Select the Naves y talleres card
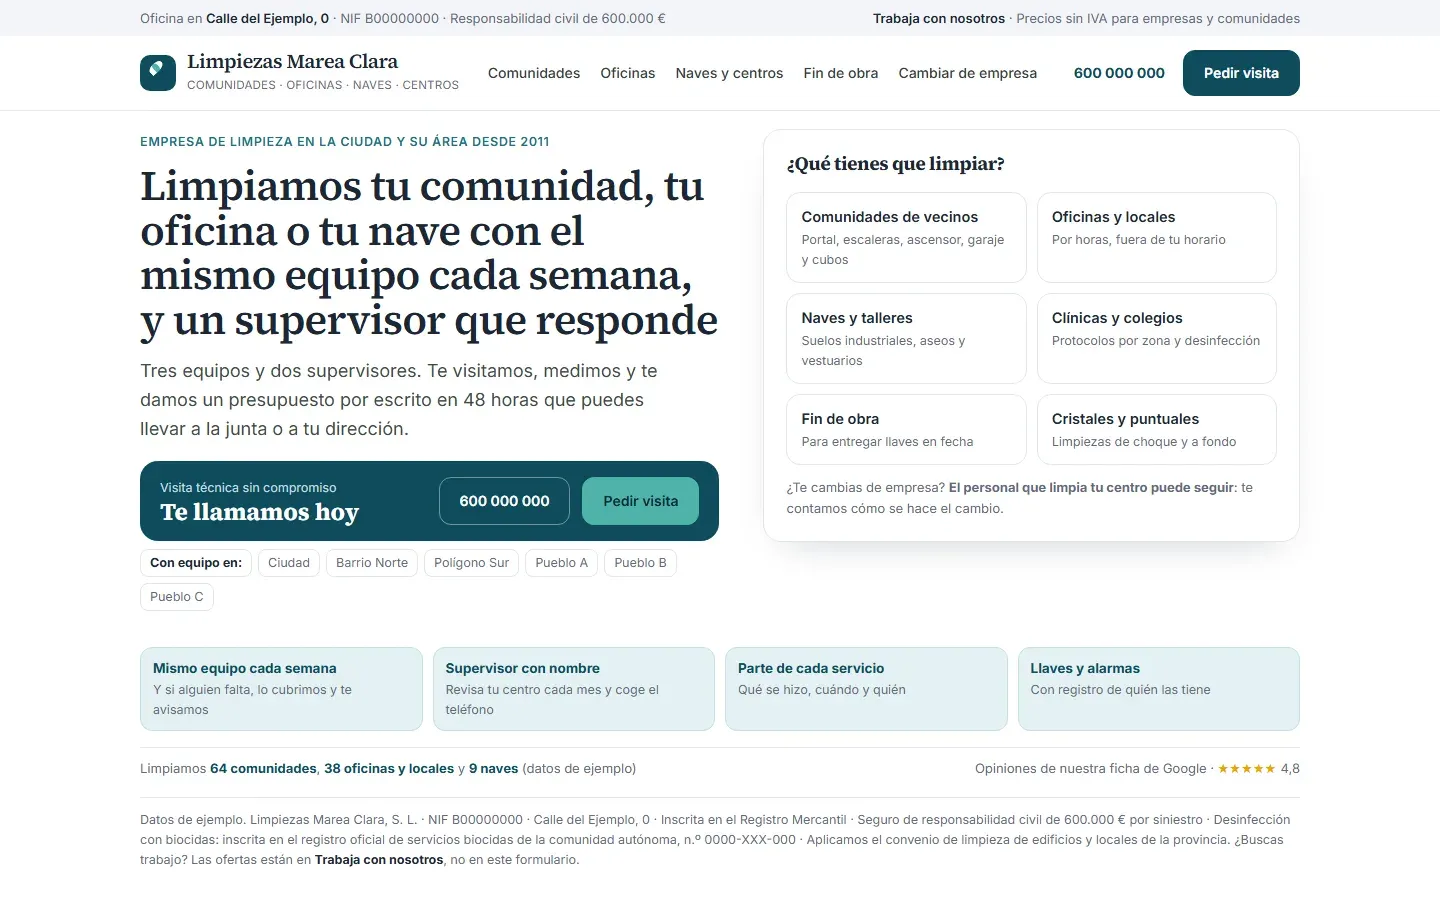The height and width of the screenshot is (900, 1440). point(906,338)
